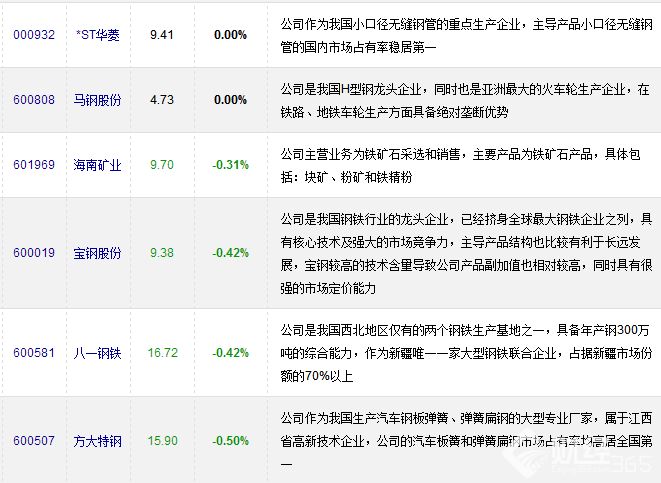
Task: Click stock code 600507
Action: (34, 441)
